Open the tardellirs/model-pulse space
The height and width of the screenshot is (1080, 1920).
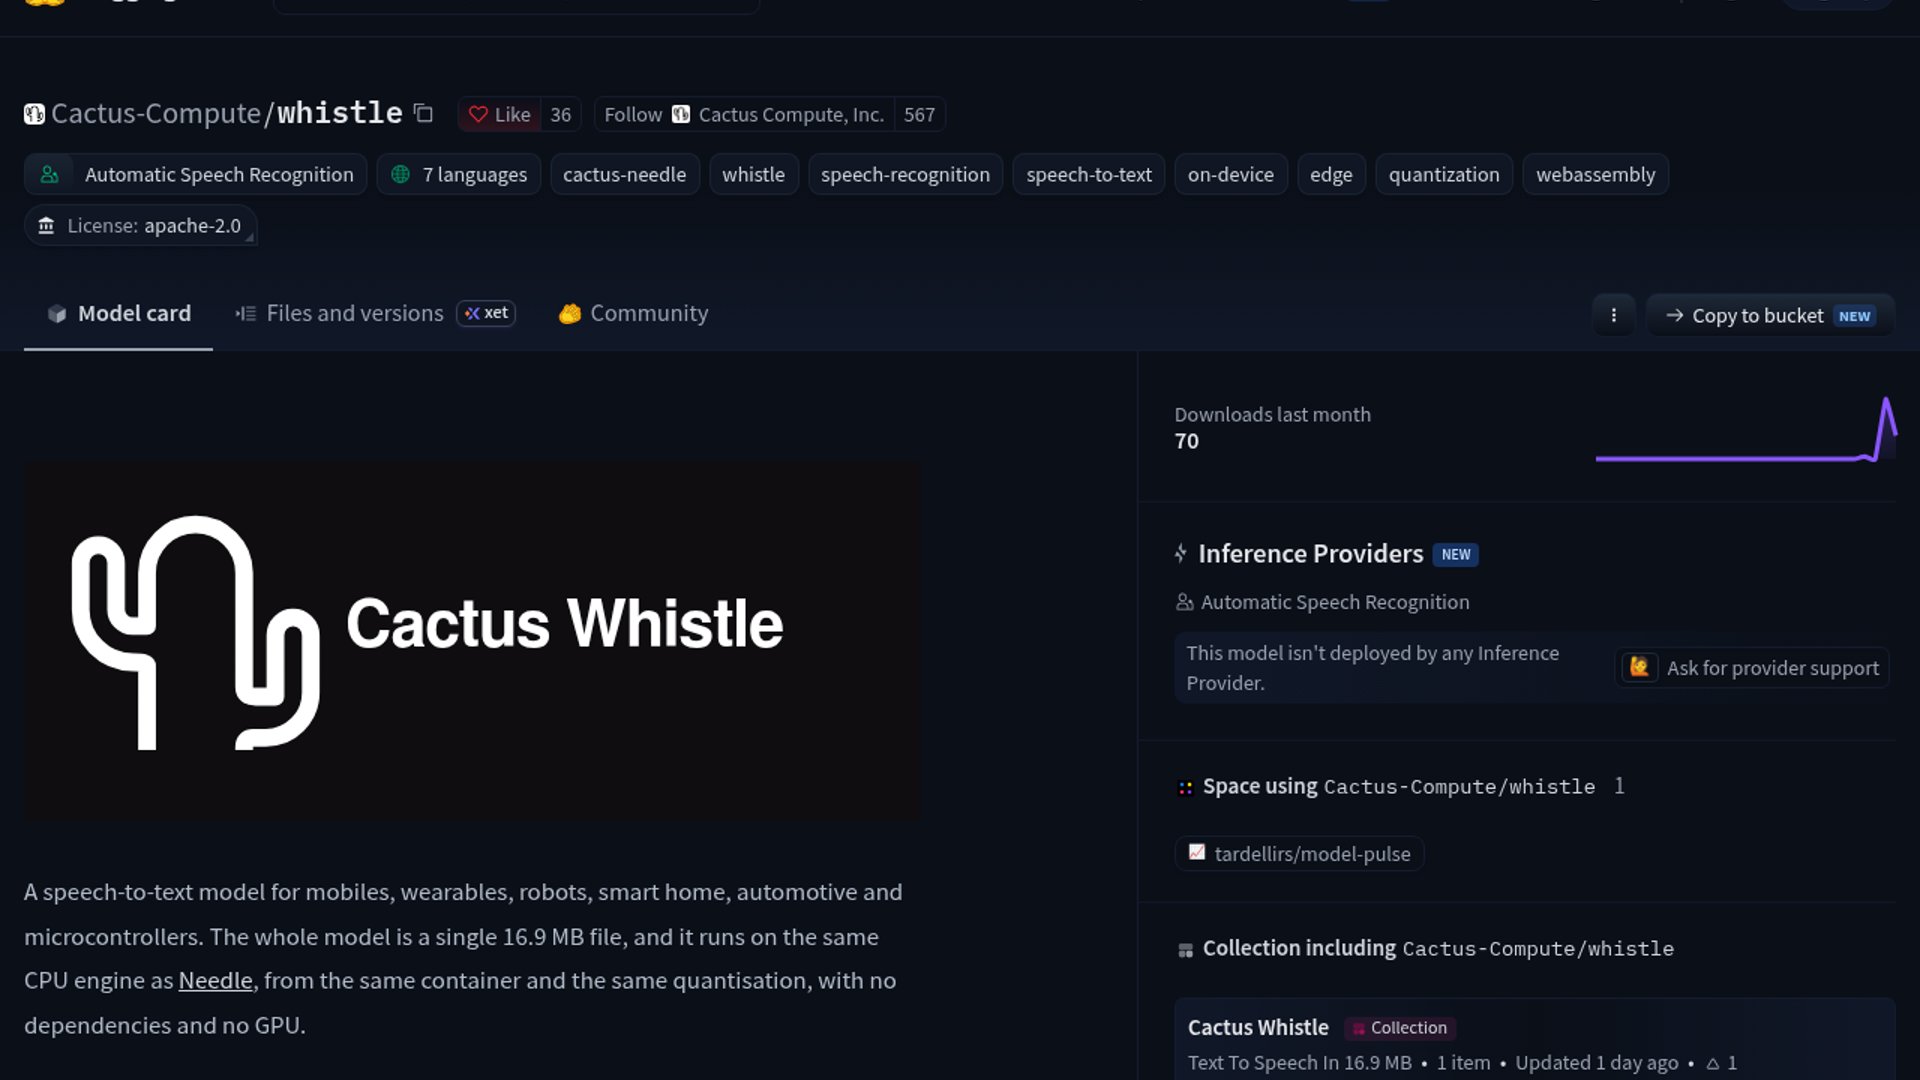(x=1299, y=853)
